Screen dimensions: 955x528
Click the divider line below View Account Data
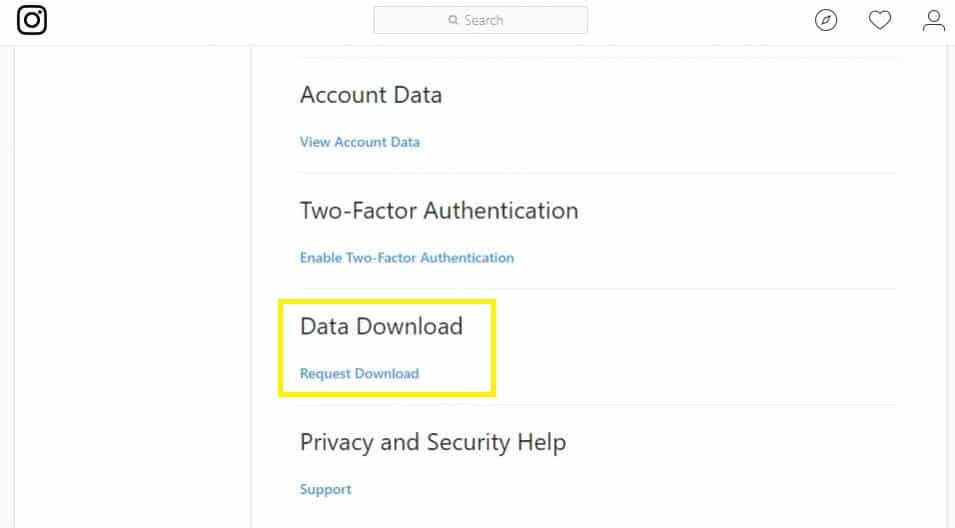click(x=598, y=172)
